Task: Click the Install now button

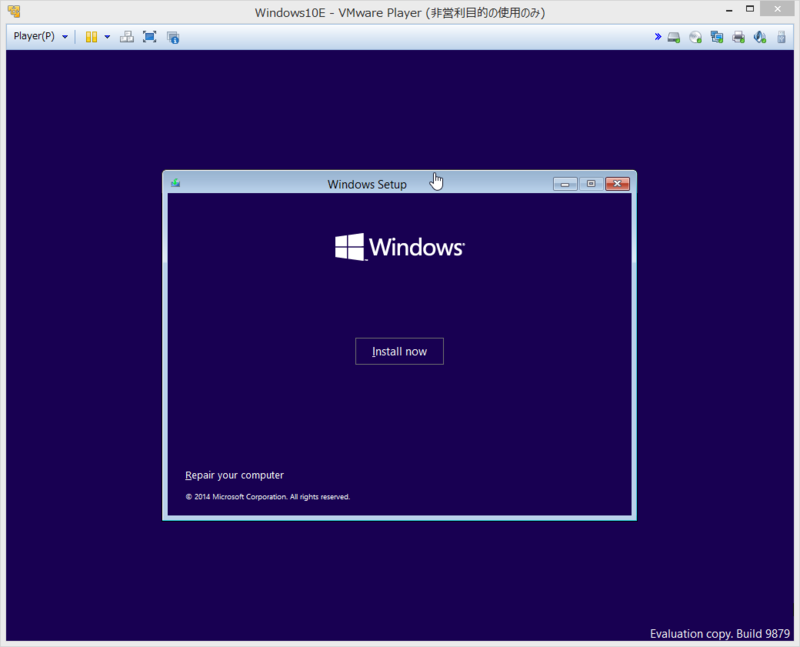Action: pyautogui.click(x=399, y=351)
